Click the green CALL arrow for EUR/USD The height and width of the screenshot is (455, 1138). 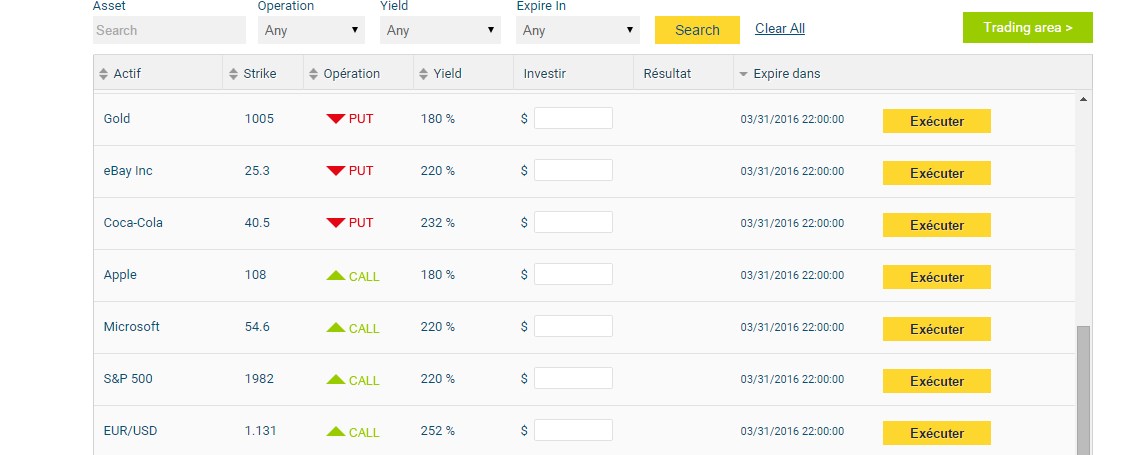[336, 431]
